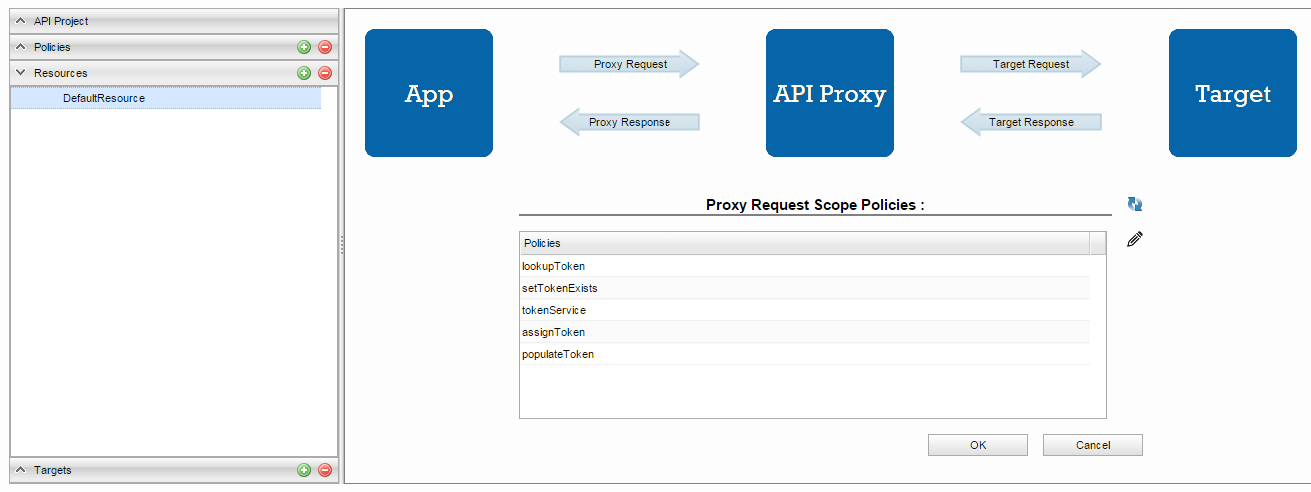This screenshot has width=1311, height=492.
Task: Select the Target Response flow arrow
Action: (1031, 122)
